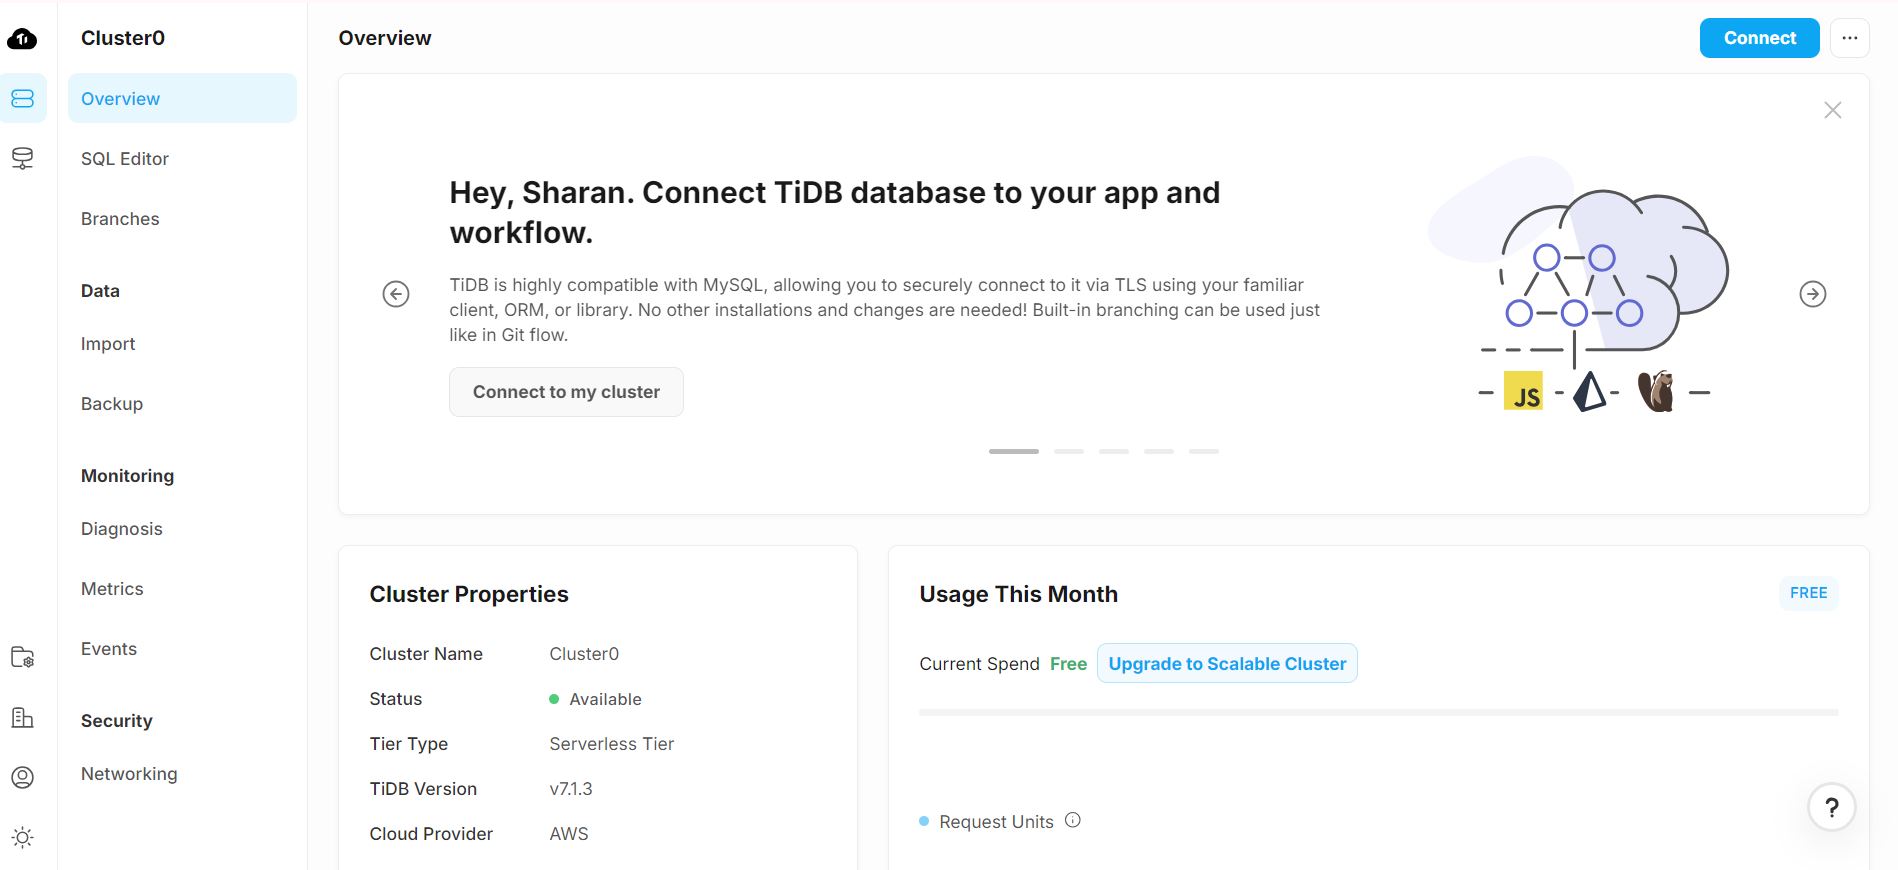
Task: Close the welcome banner
Action: 1832,110
